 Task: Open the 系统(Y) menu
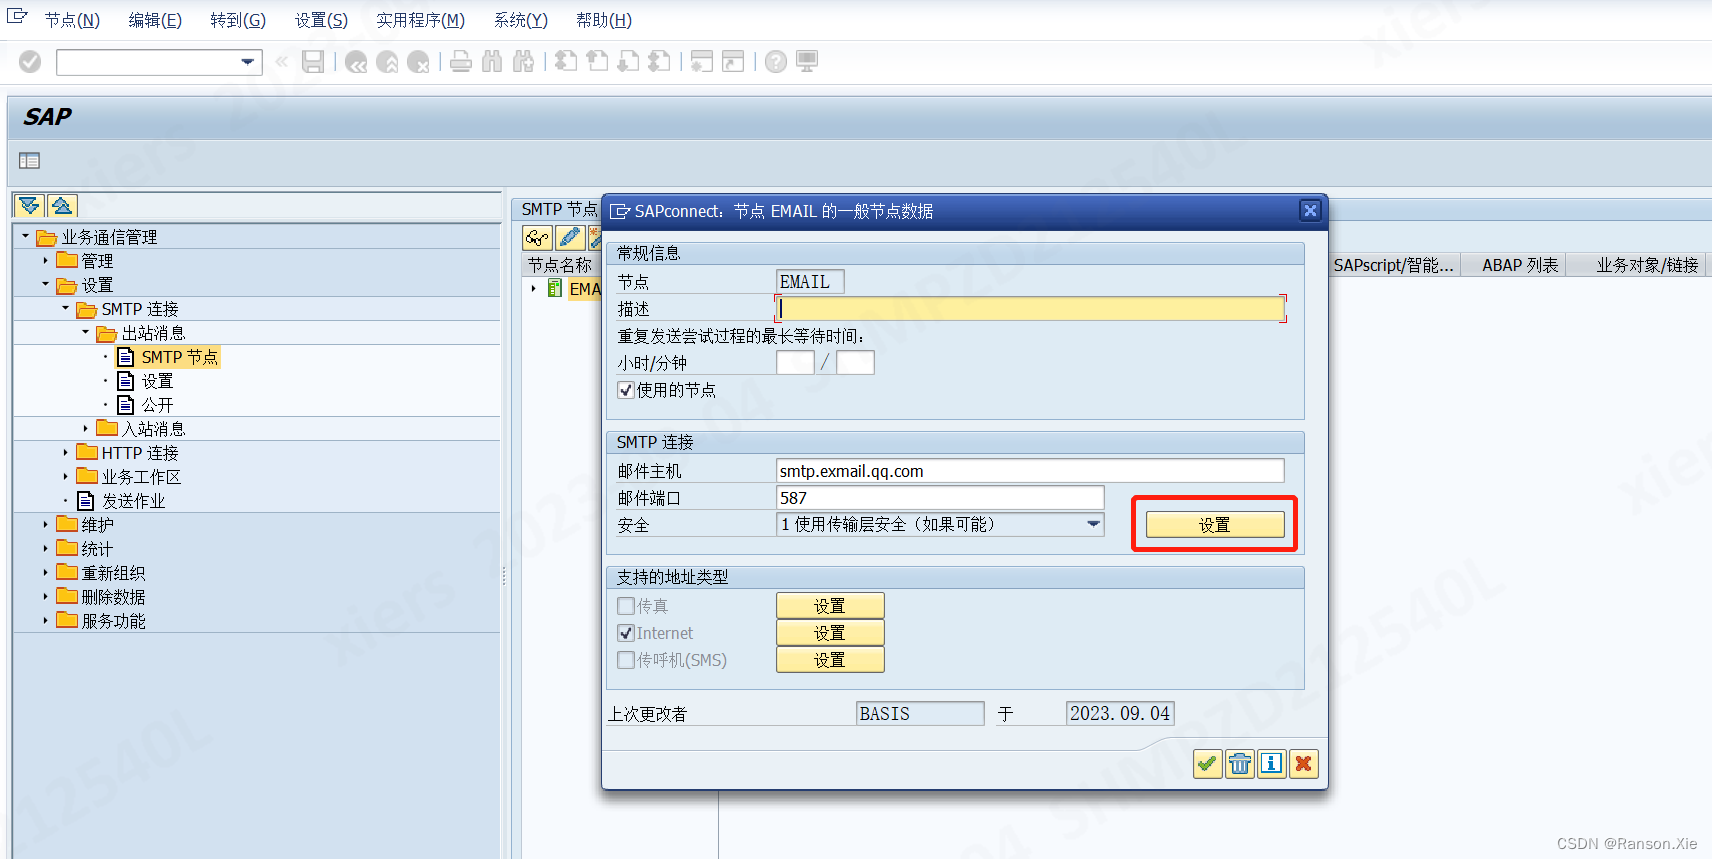pyautogui.click(x=521, y=20)
